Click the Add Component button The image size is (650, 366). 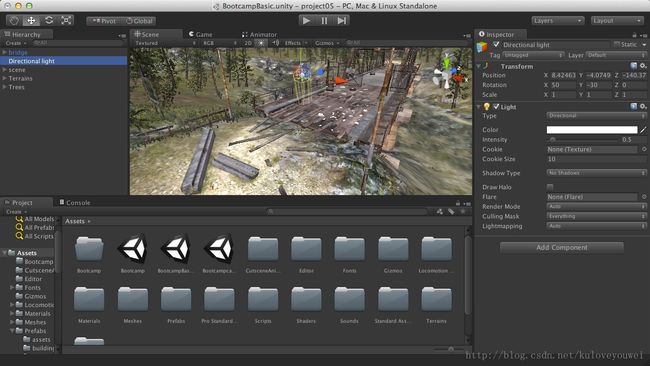[562, 247]
